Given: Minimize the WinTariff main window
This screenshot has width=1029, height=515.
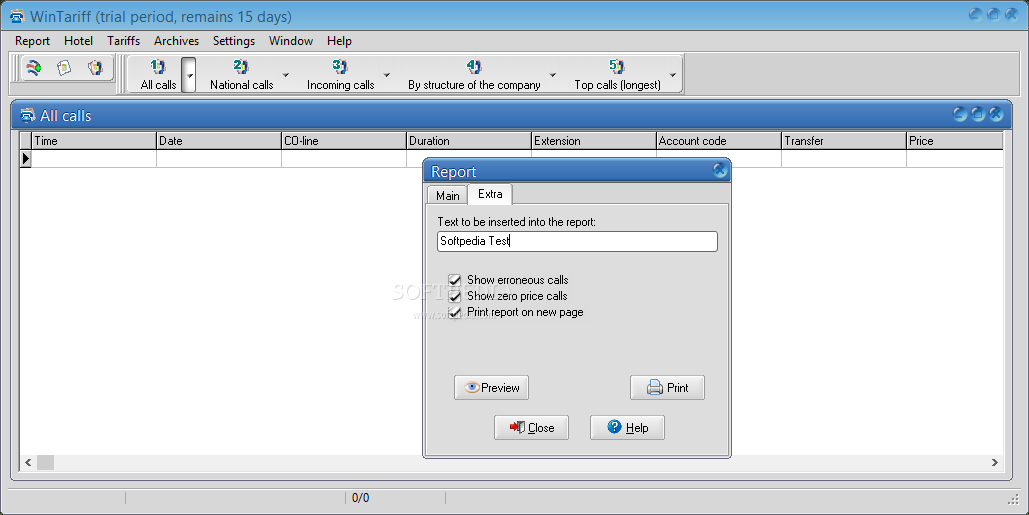Looking at the screenshot, I should tap(976, 14).
